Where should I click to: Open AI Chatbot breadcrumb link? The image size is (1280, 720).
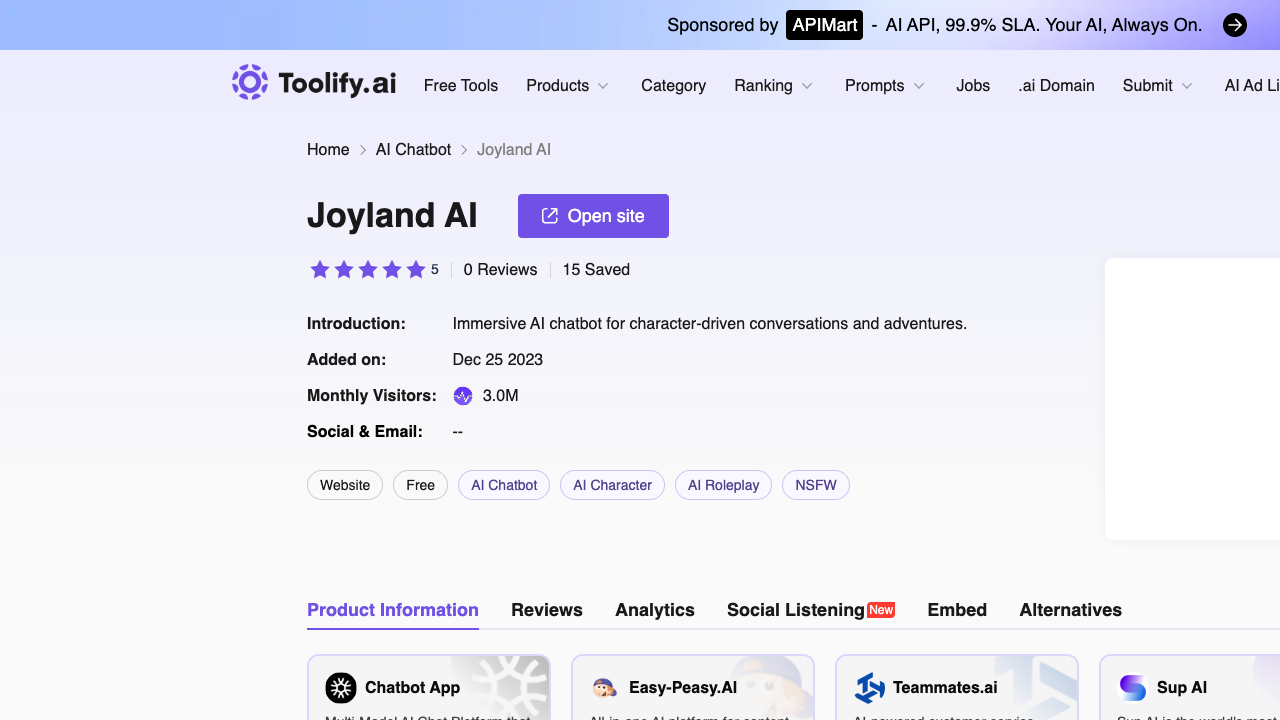(x=413, y=150)
